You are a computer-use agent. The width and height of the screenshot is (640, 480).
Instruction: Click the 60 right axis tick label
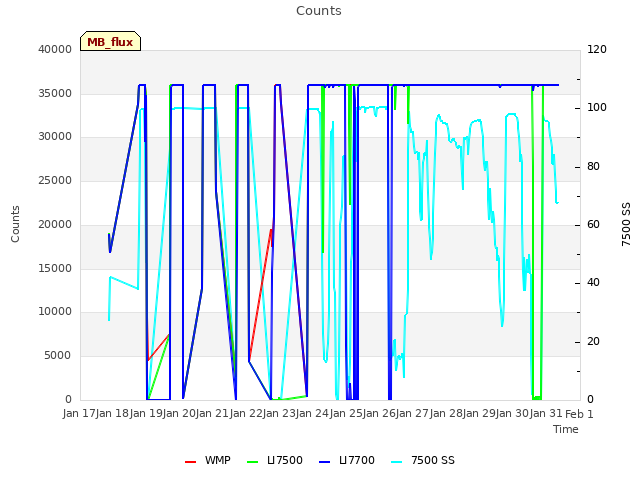593,225
